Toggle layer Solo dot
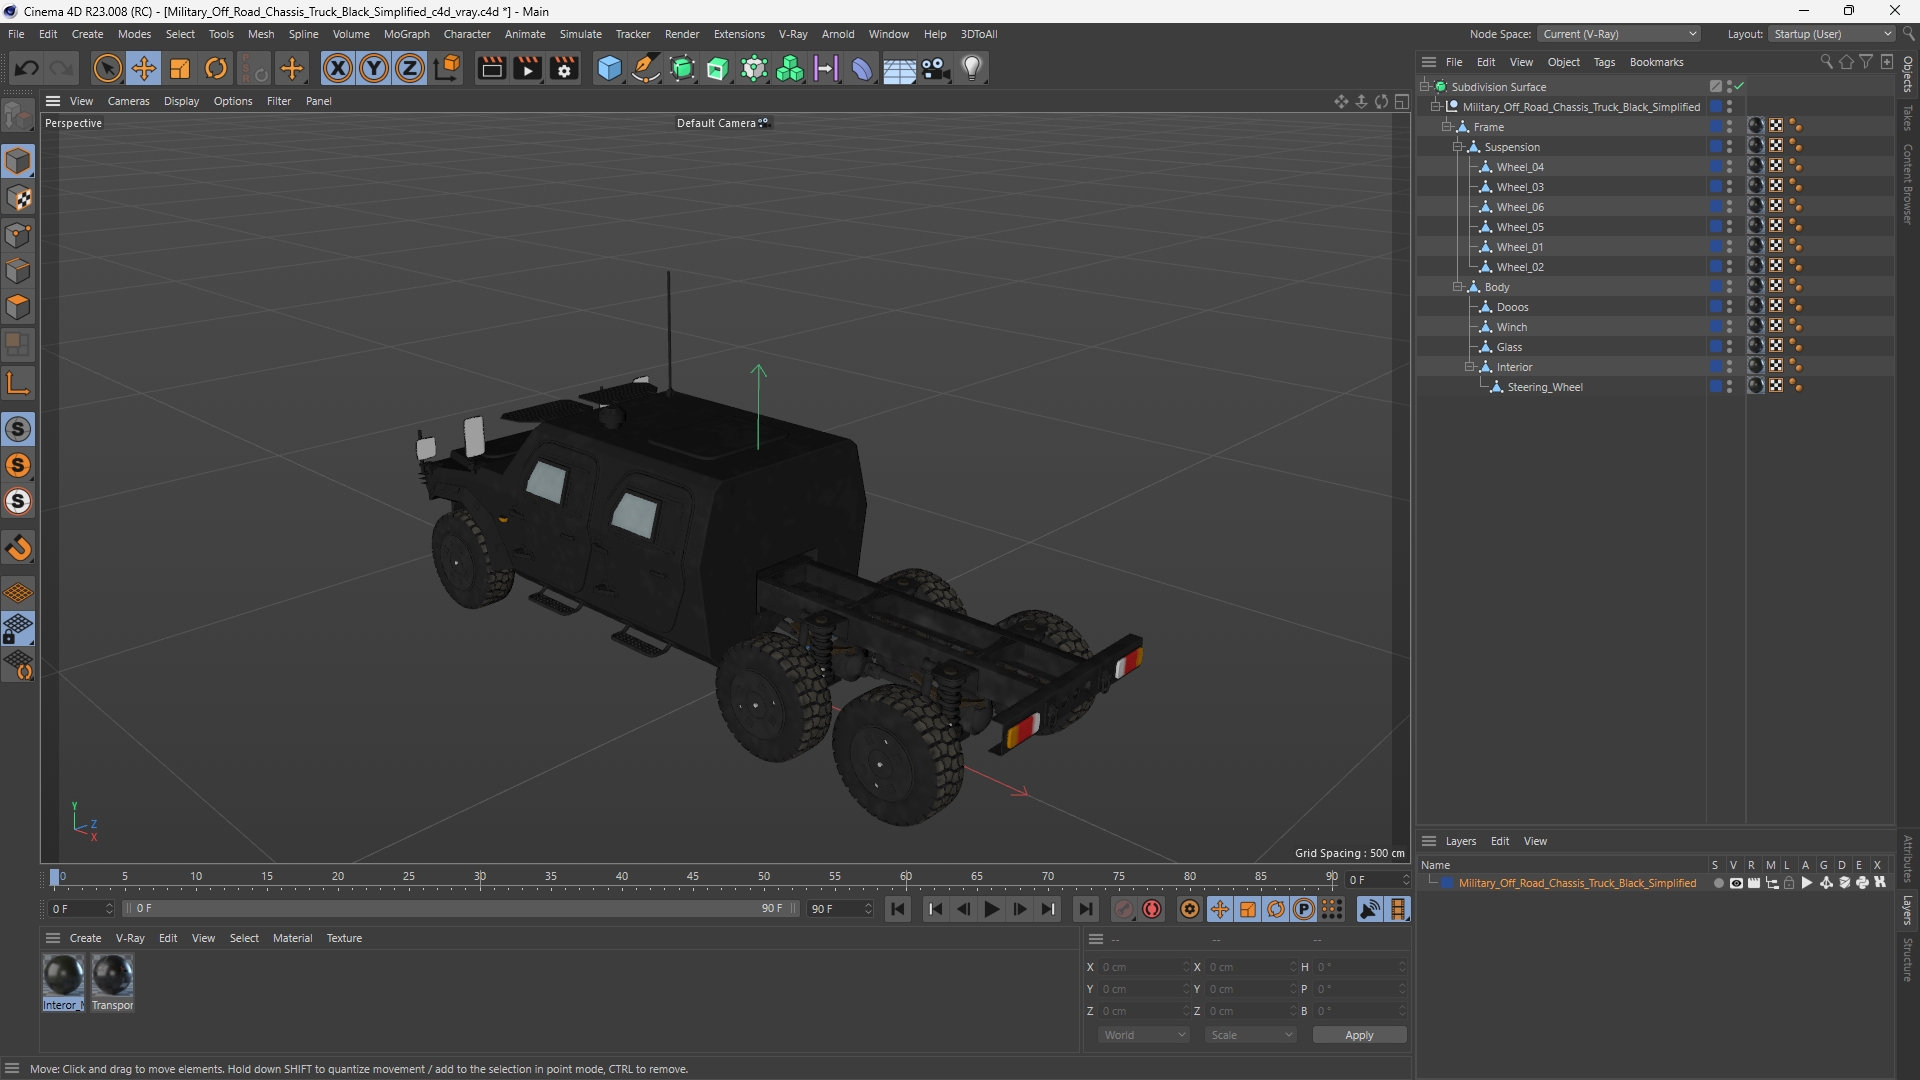This screenshot has width=1920, height=1080. (1718, 883)
